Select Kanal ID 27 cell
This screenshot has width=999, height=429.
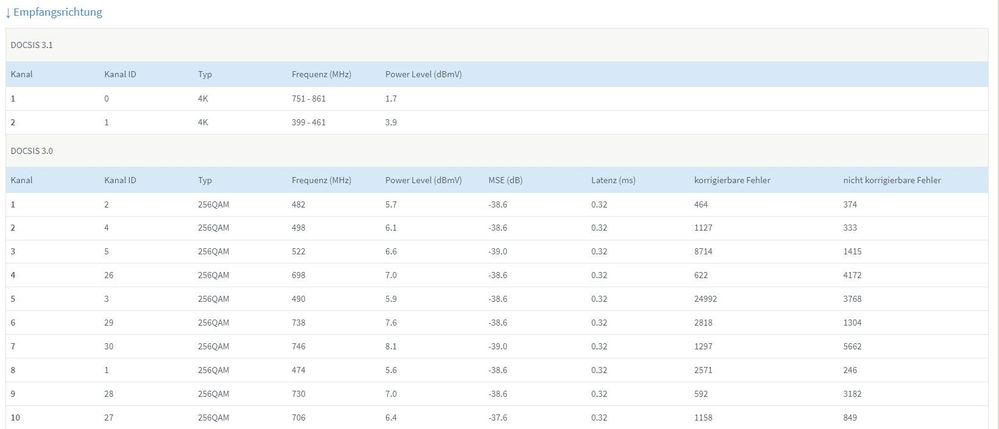pyautogui.click(x=109, y=418)
